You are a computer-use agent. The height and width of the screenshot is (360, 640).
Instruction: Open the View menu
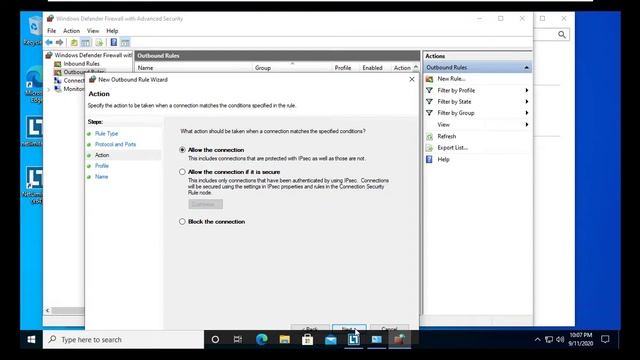click(93, 31)
